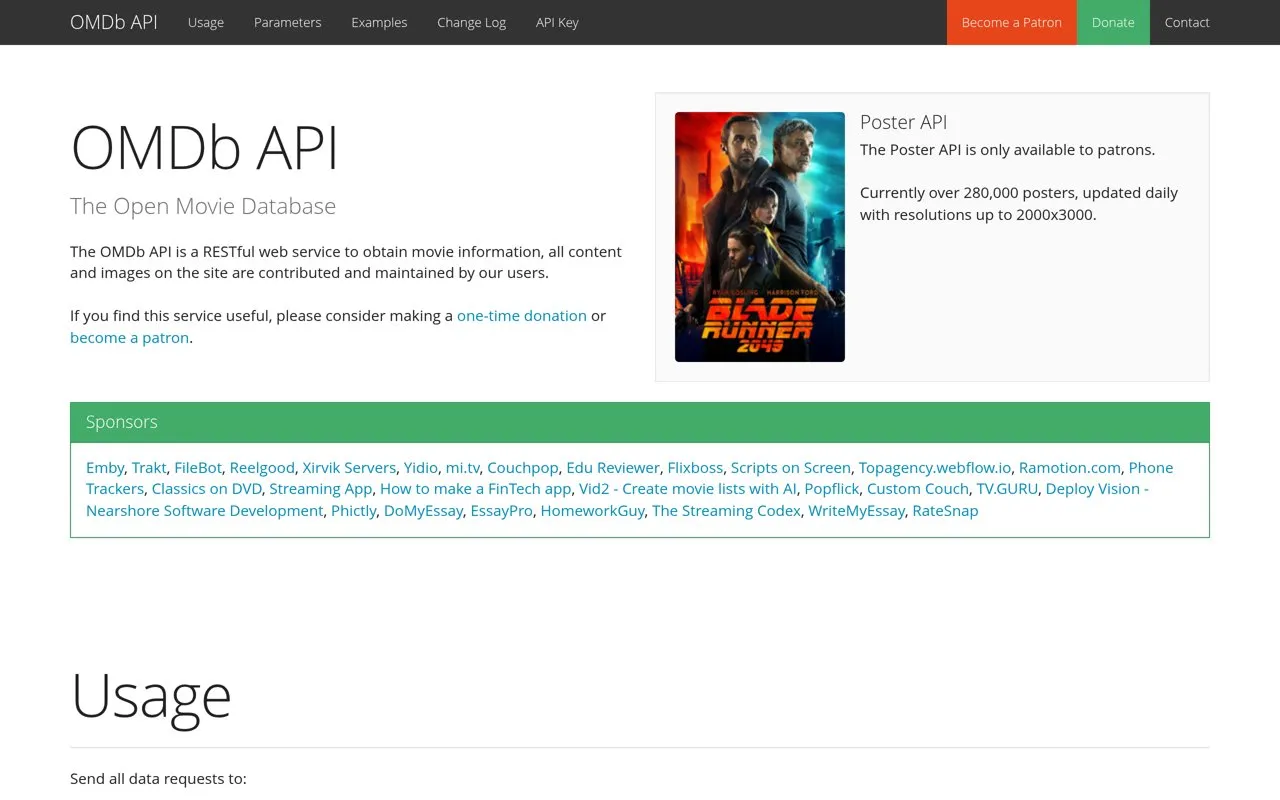Screen dimensions: 1280x800
Task: Follow the one-time donation link
Action: (x=522, y=316)
